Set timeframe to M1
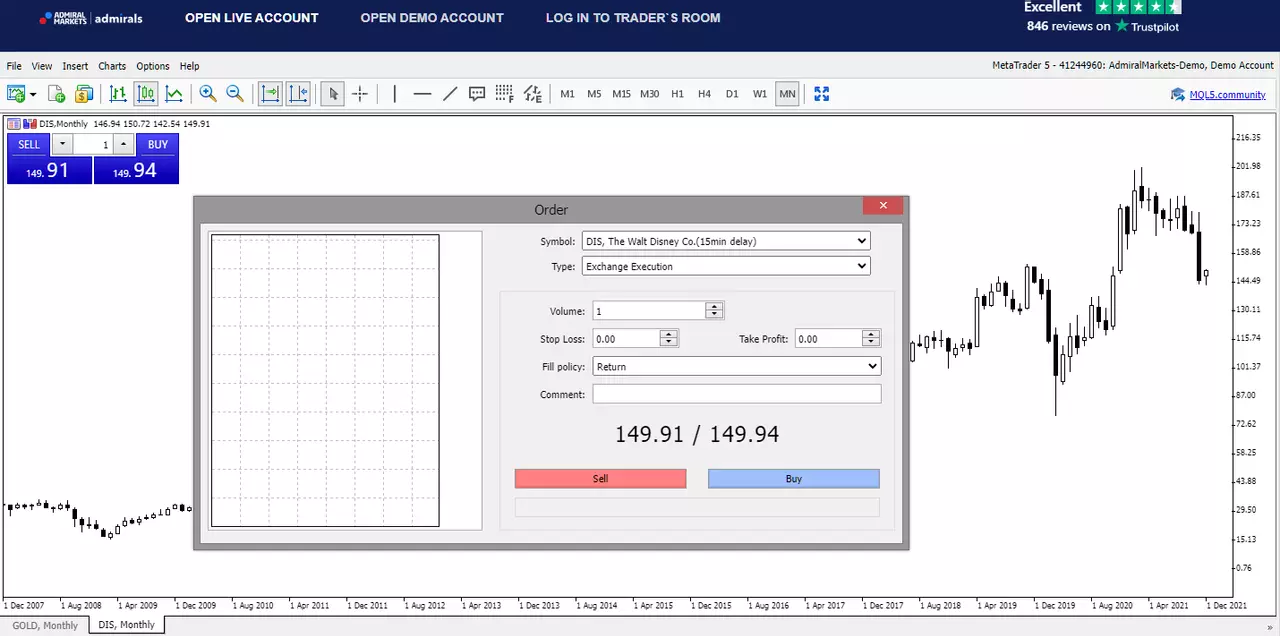 tap(567, 94)
